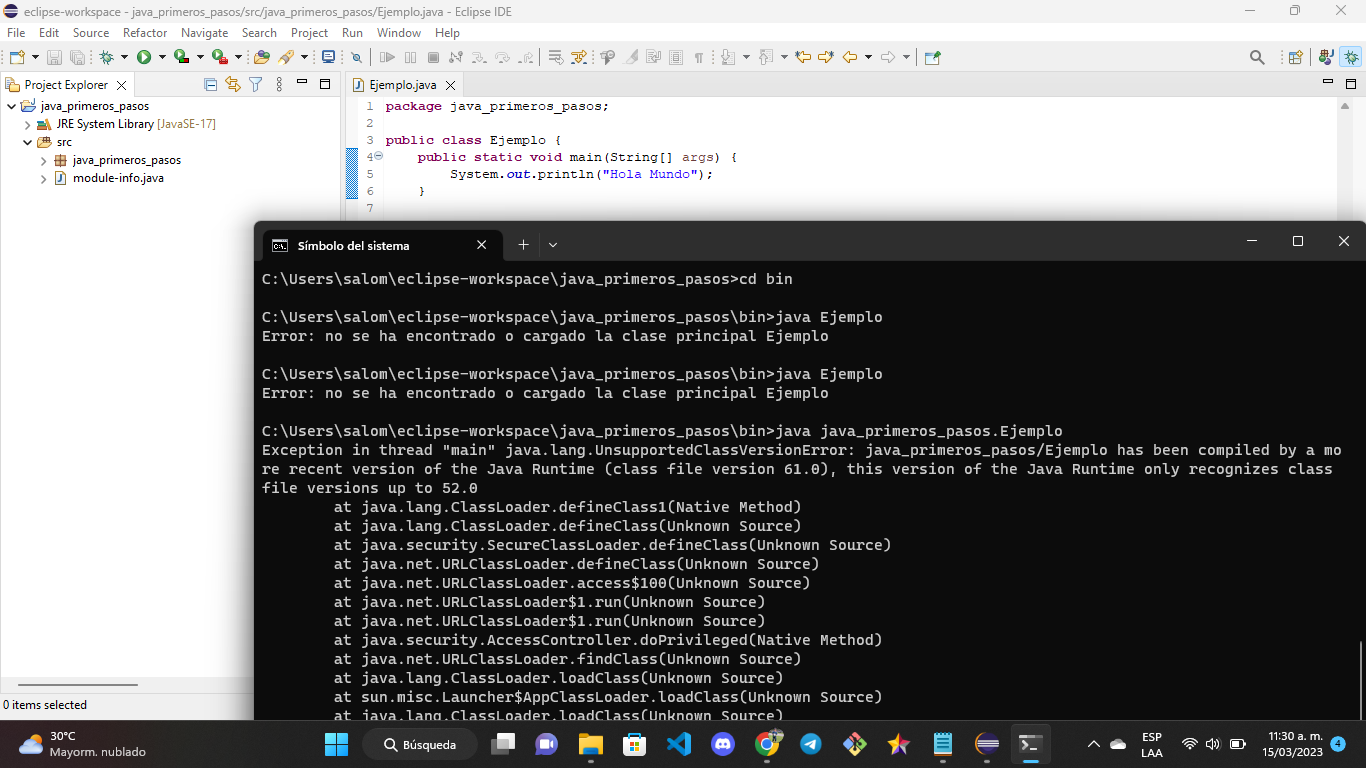This screenshot has width=1366, height=768.
Task: Select module-info.java in Project Explorer
Action: 118,178
